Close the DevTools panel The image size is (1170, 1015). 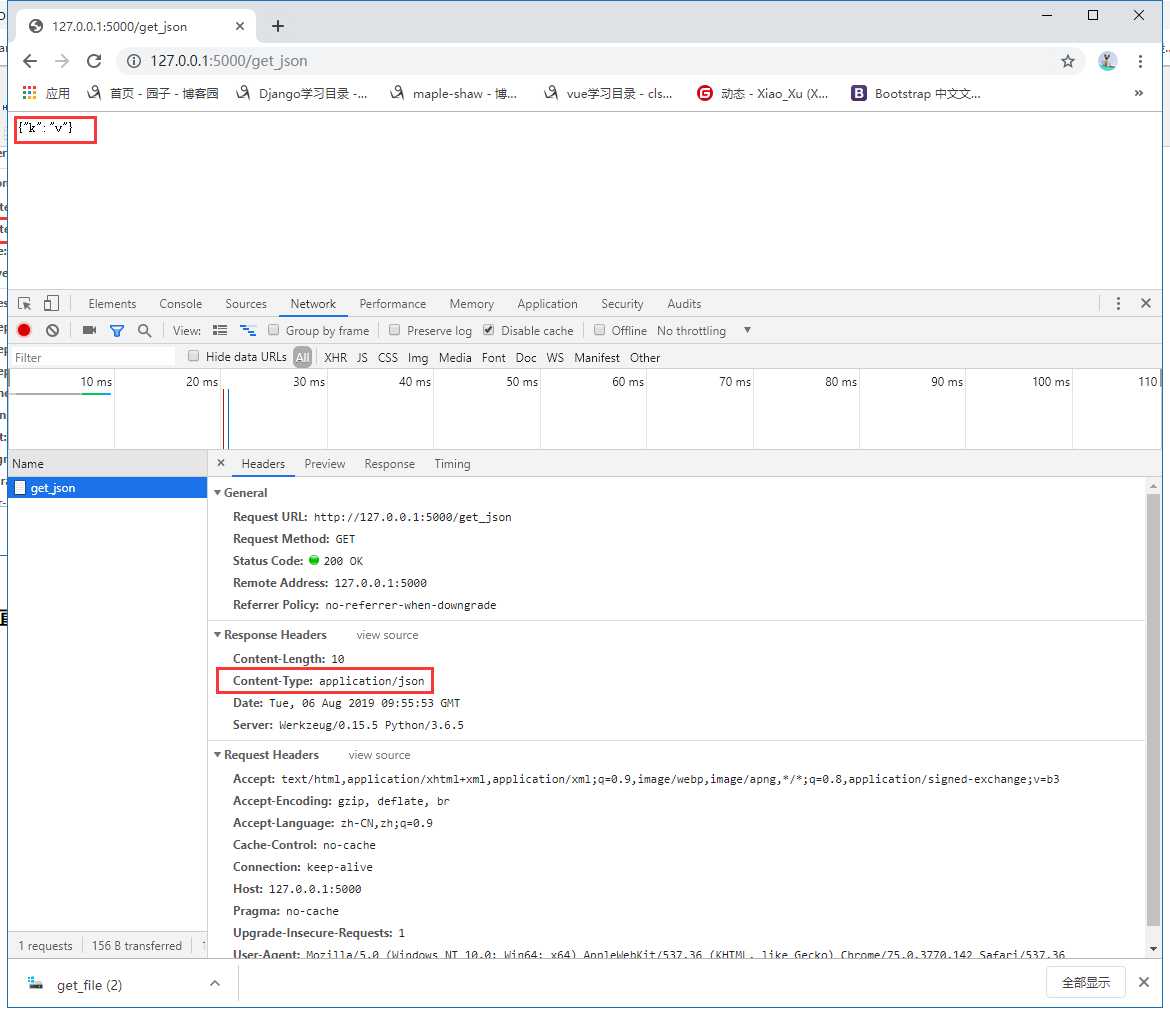(1146, 304)
